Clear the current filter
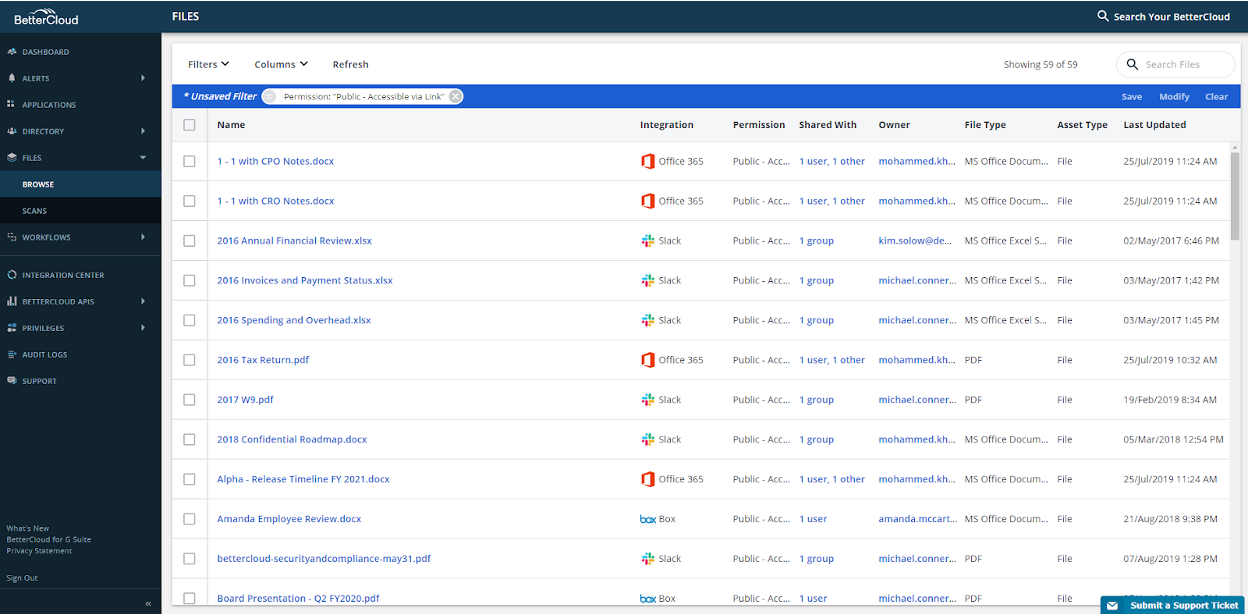The image size is (1248, 614). point(1216,97)
